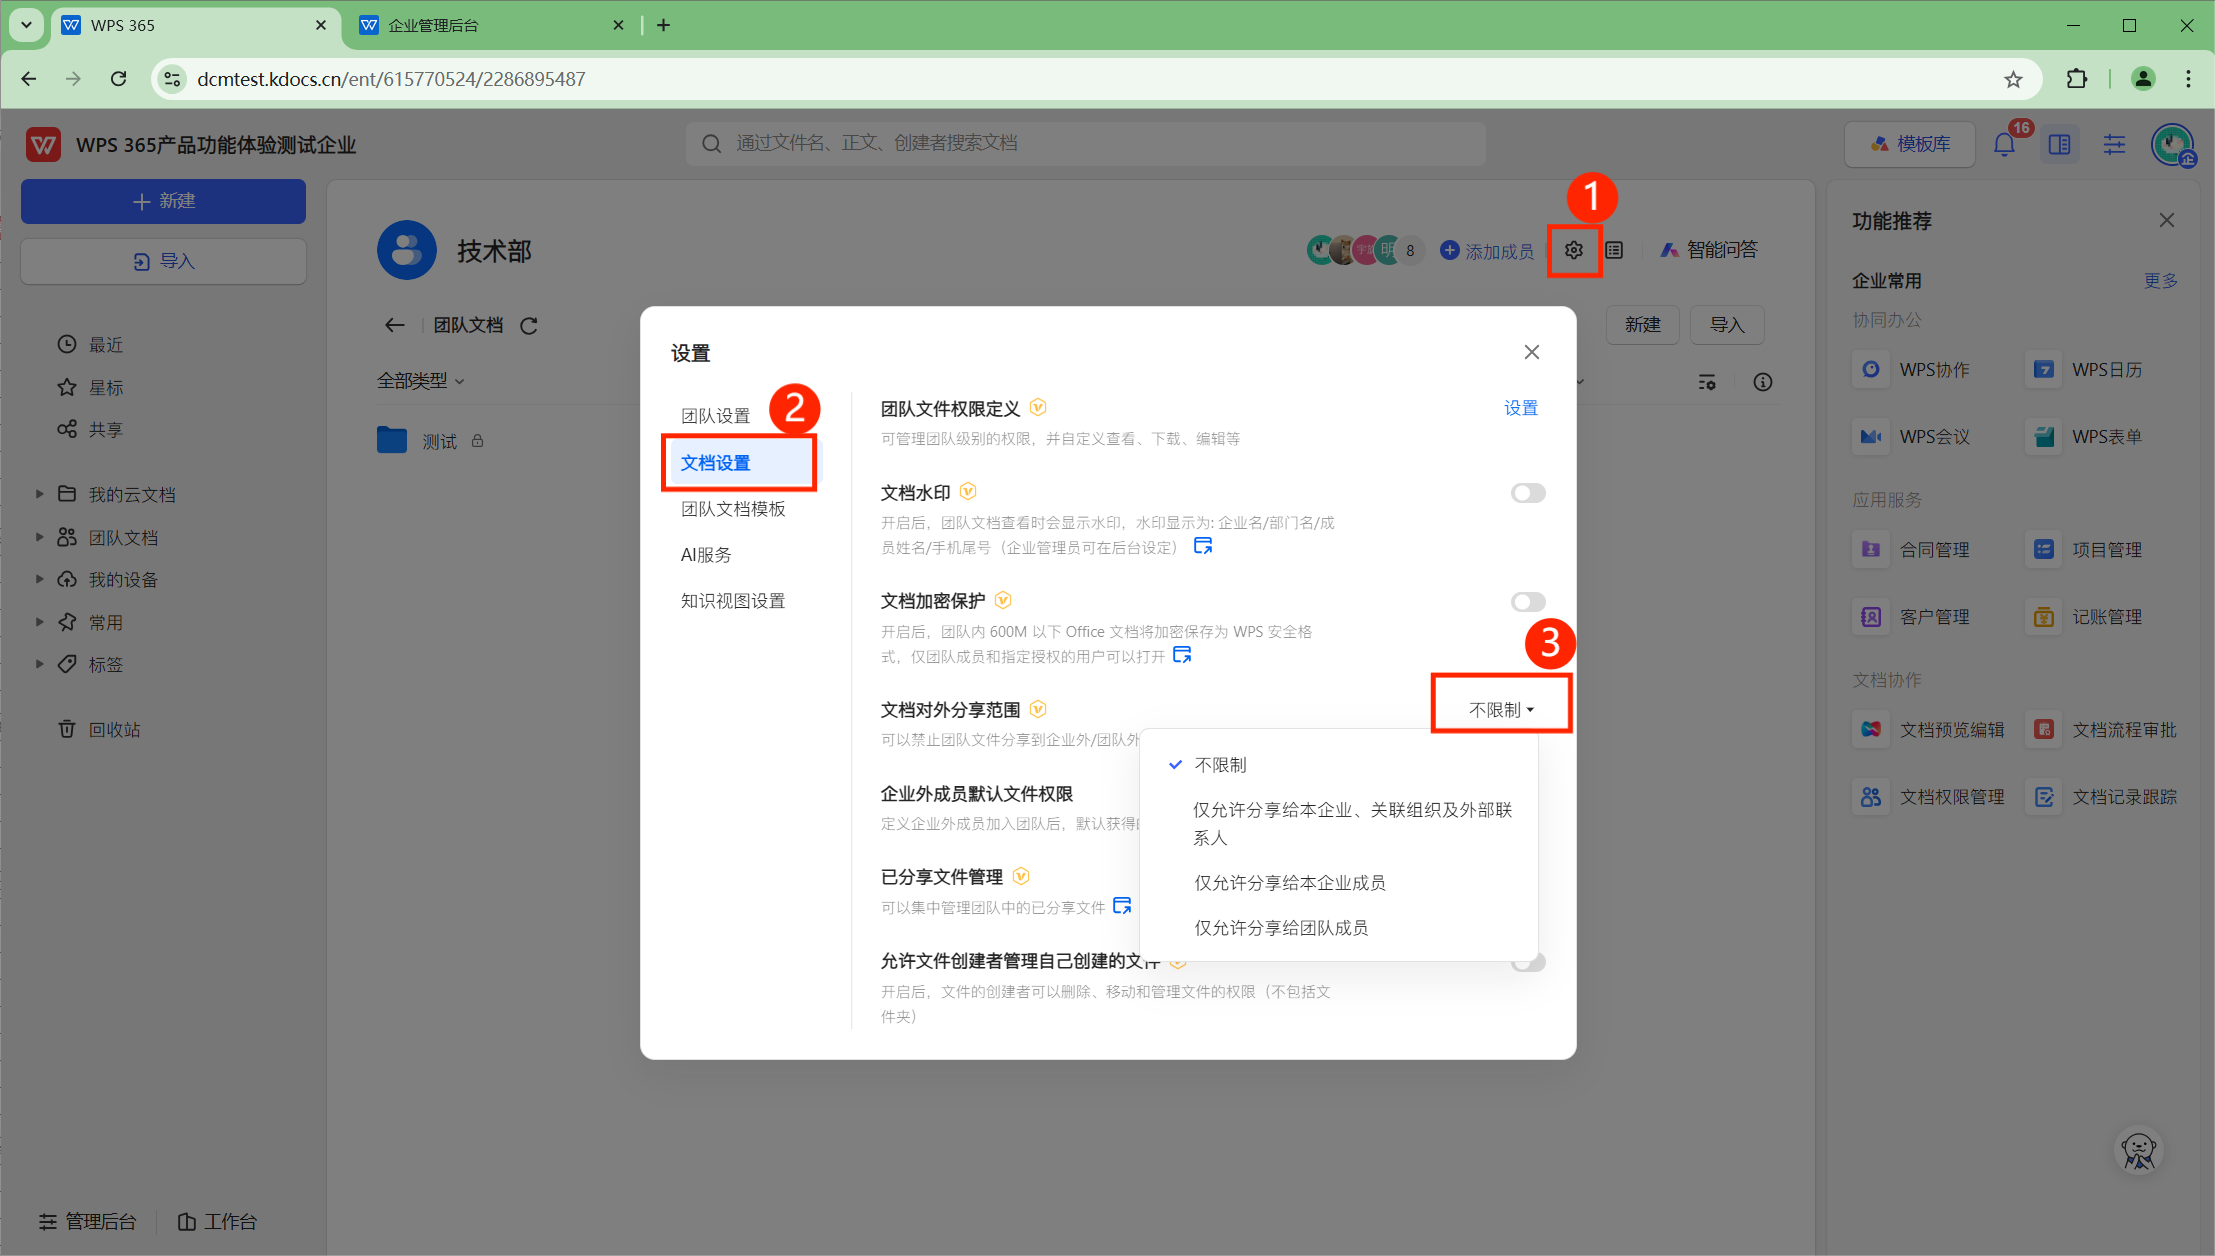
Task: Click 更多 link in 企业常用
Action: [2160, 281]
